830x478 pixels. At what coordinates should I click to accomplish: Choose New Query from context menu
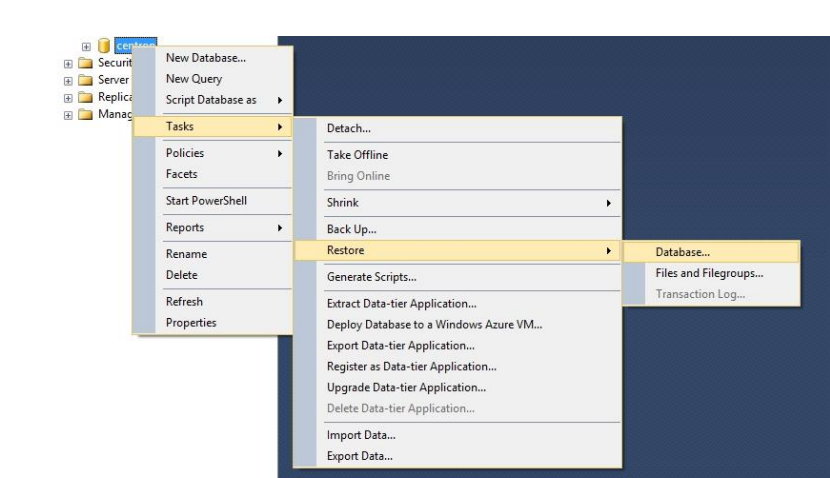[194, 79]
